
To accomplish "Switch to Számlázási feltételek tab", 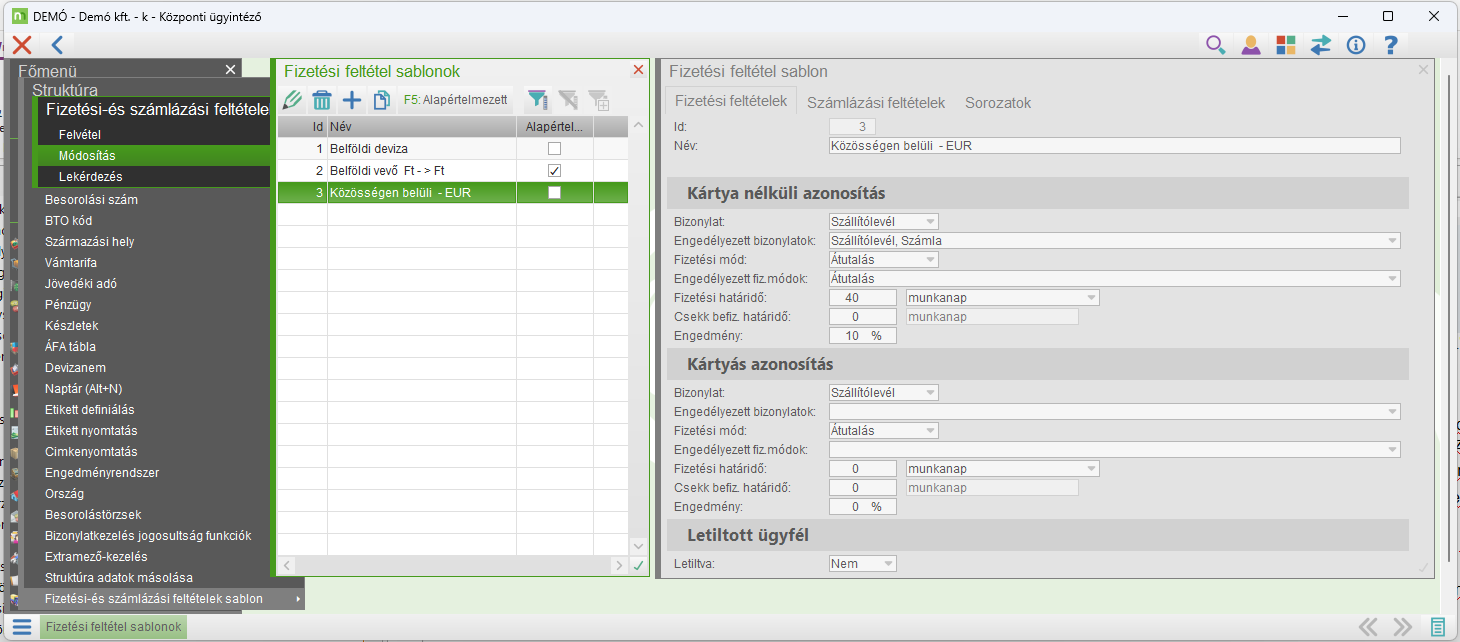I will (x=876, y=103).
